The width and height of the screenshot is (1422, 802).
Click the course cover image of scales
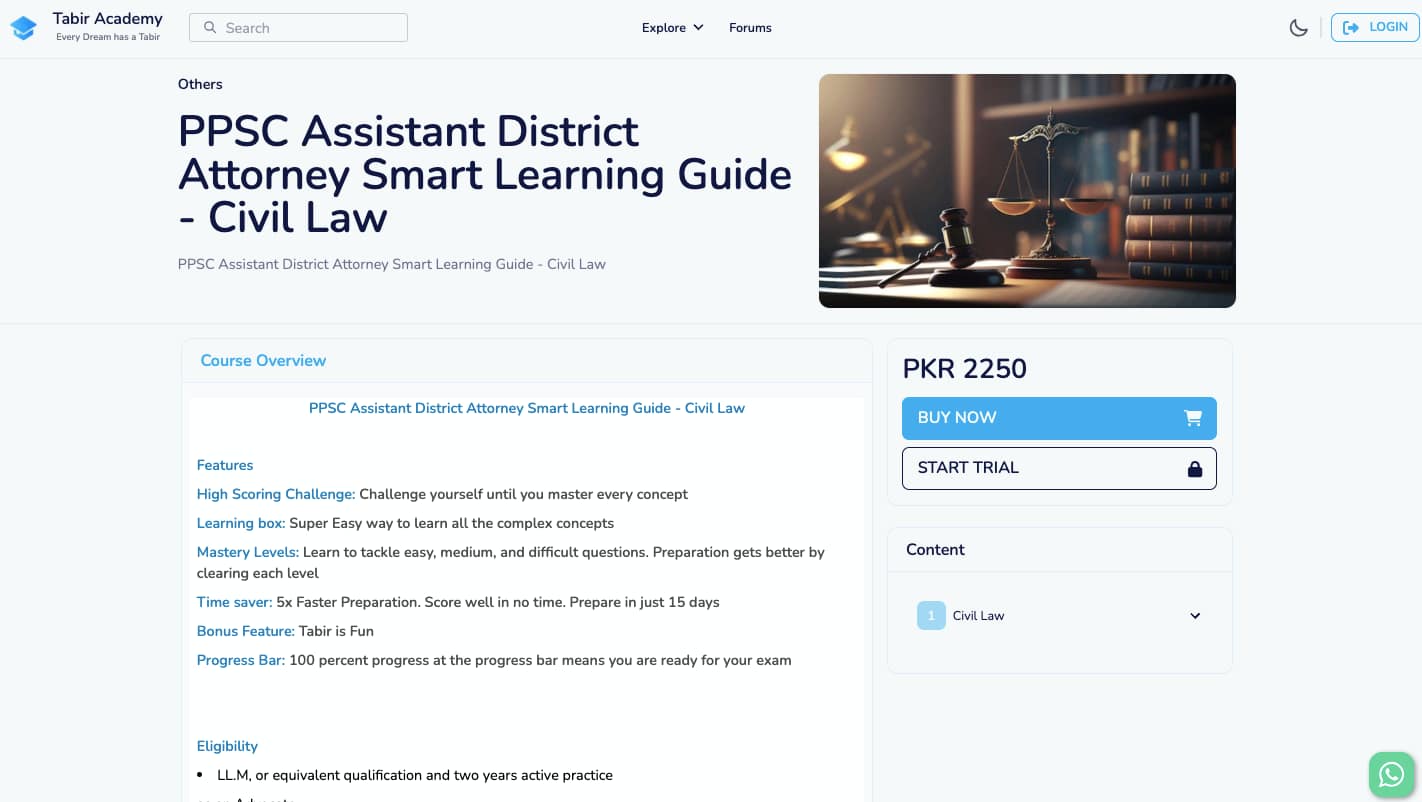click(x=1027, y=190)
